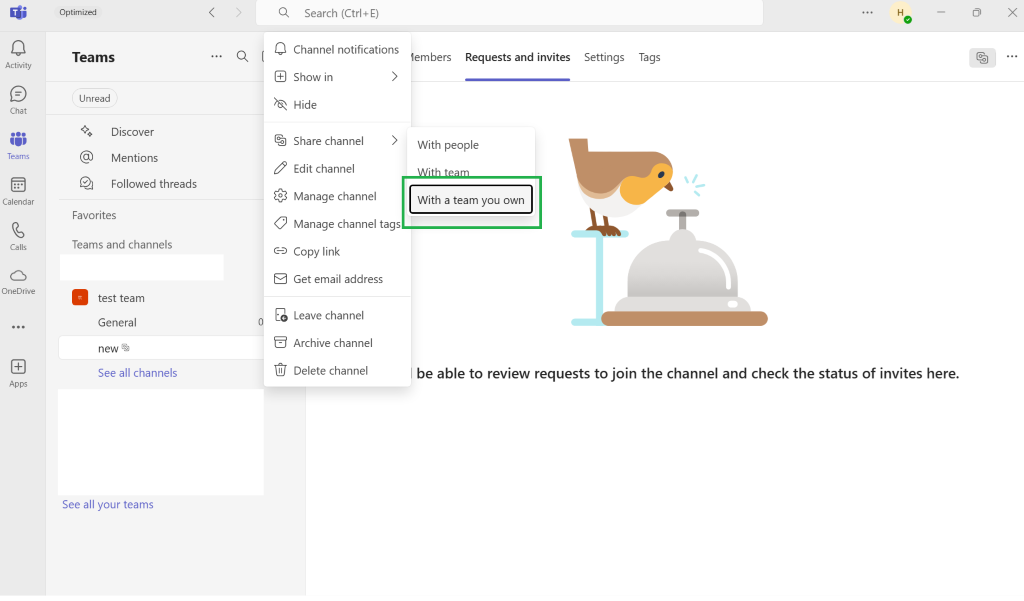Open more options in the channel header
The image size is (1024, 601).
pyautogui.click(x=1012, y=57)
